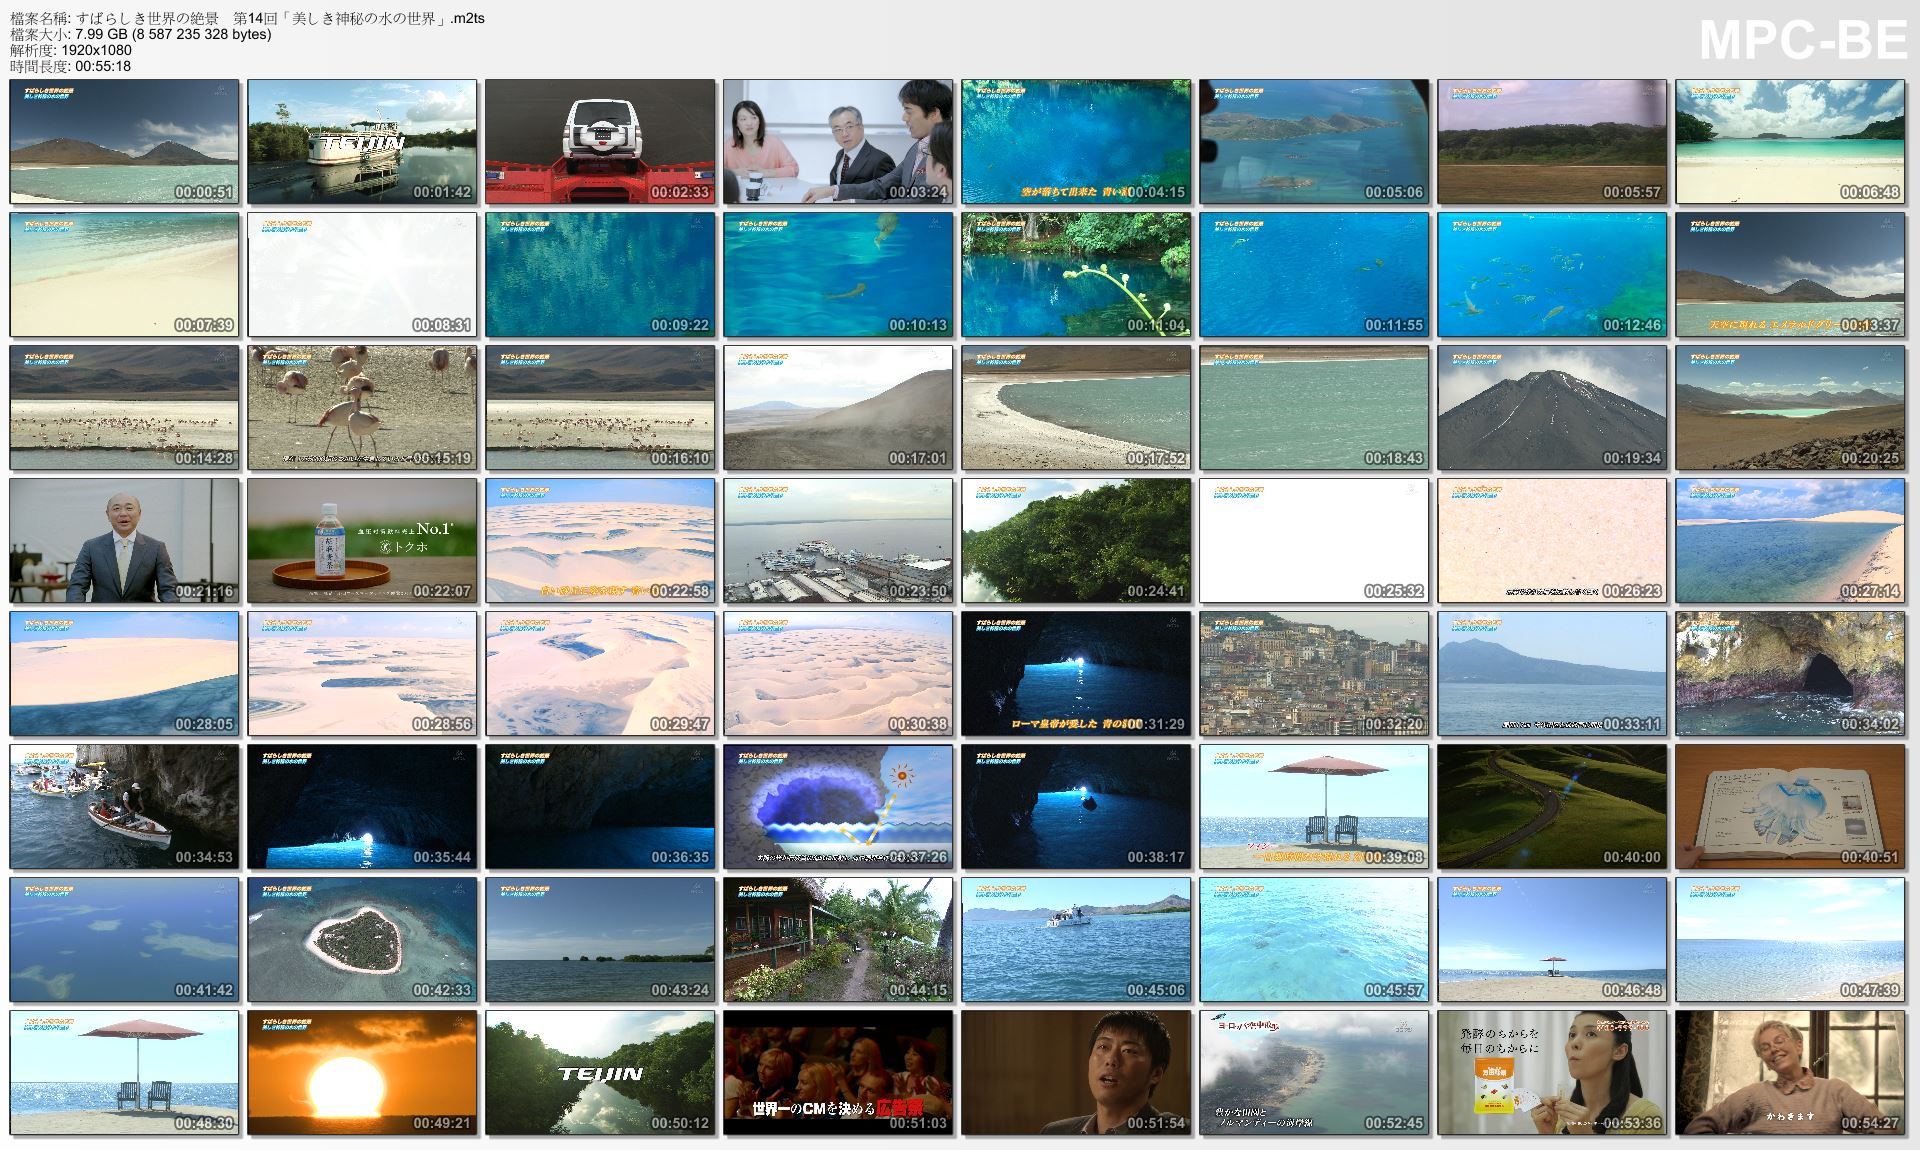Select the TEIJIN boat thumbnail at 00:01:42

(360, 141)
